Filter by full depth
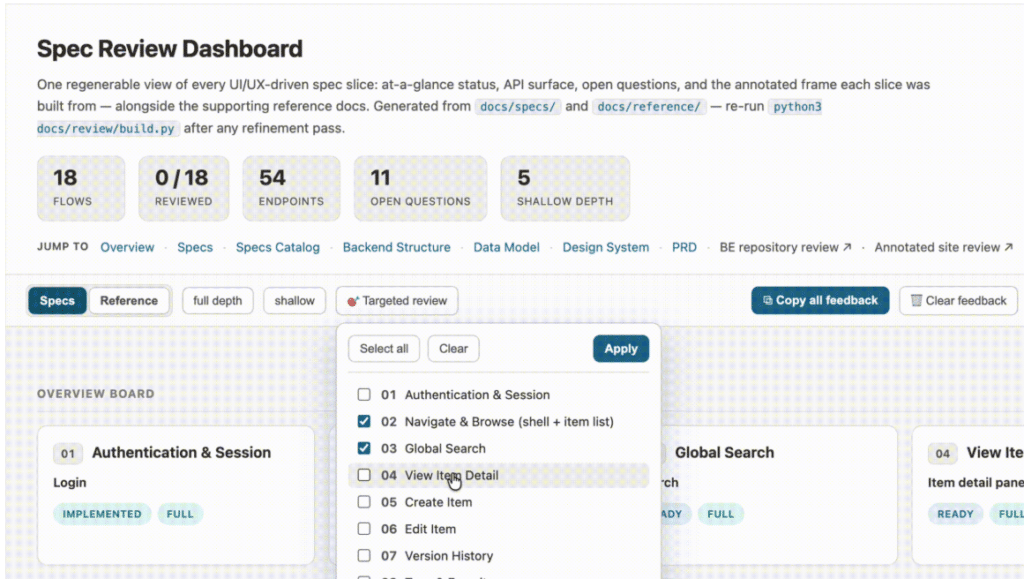 (x=217, y=301)
